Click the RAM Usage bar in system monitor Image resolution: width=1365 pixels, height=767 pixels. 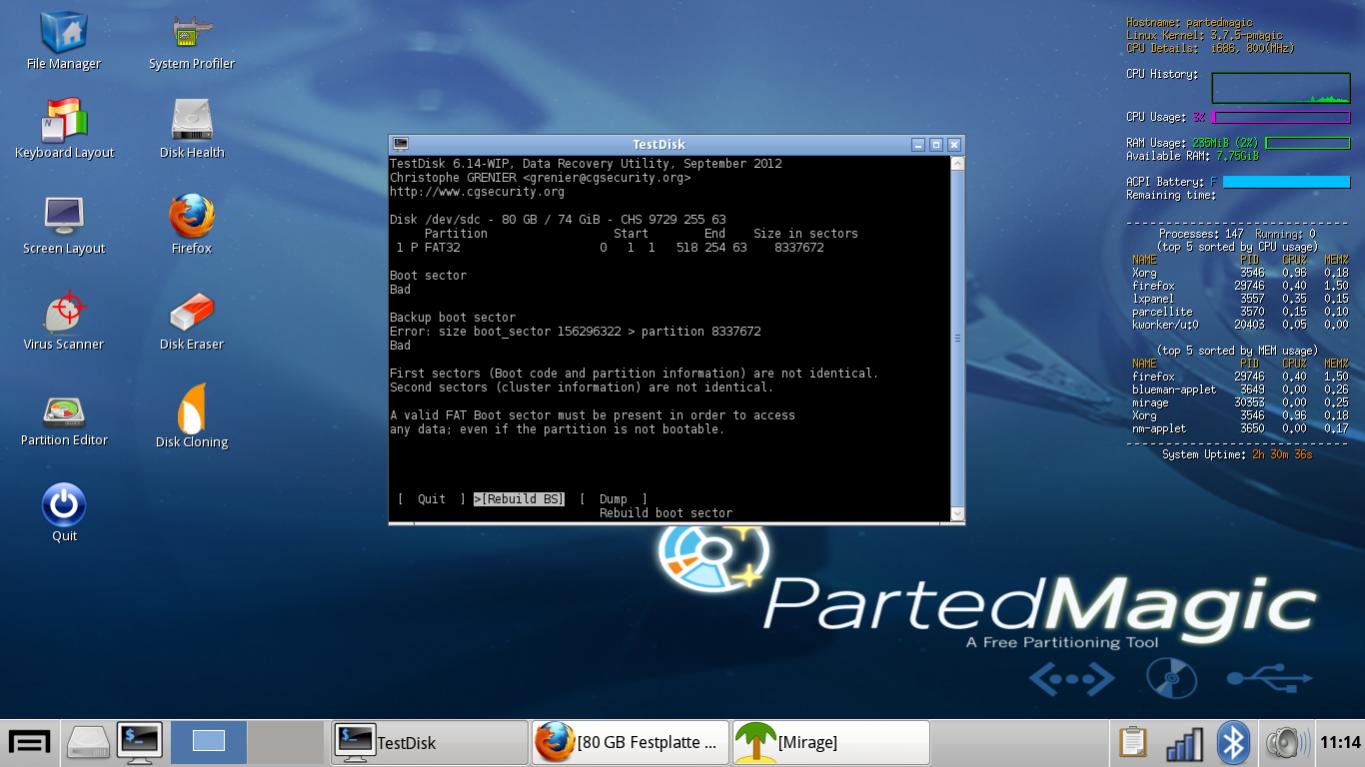click(x=1307, y=143)
